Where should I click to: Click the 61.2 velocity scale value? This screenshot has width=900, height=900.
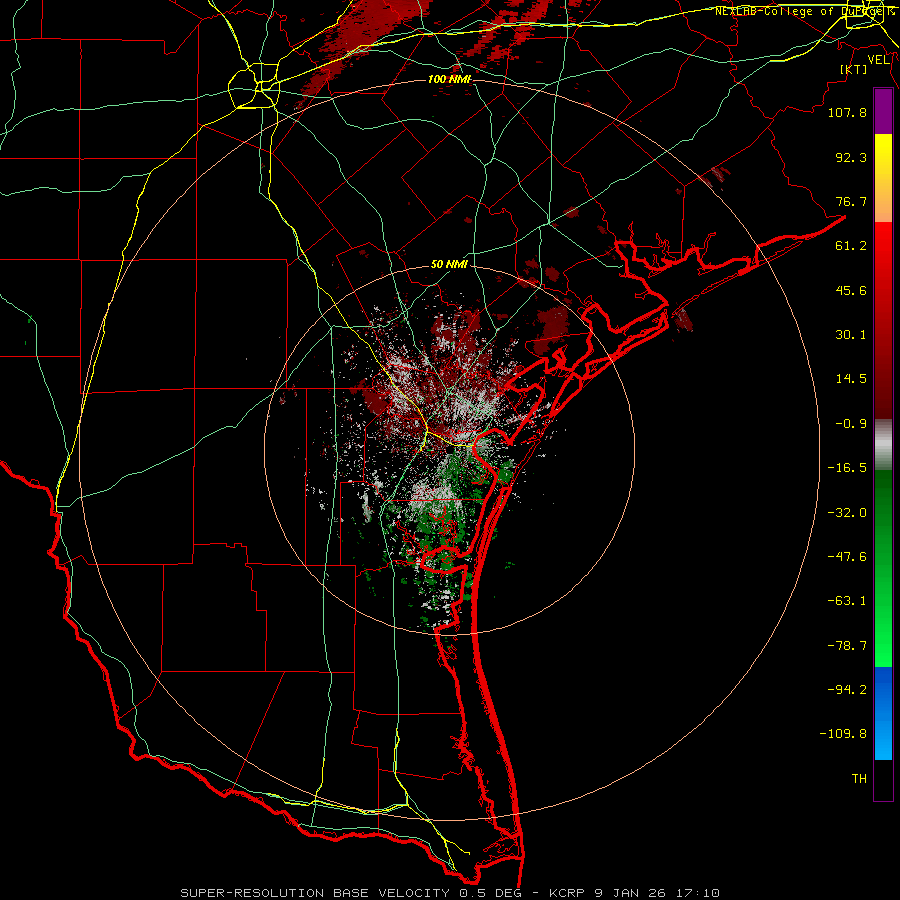(x=851, y=246)
